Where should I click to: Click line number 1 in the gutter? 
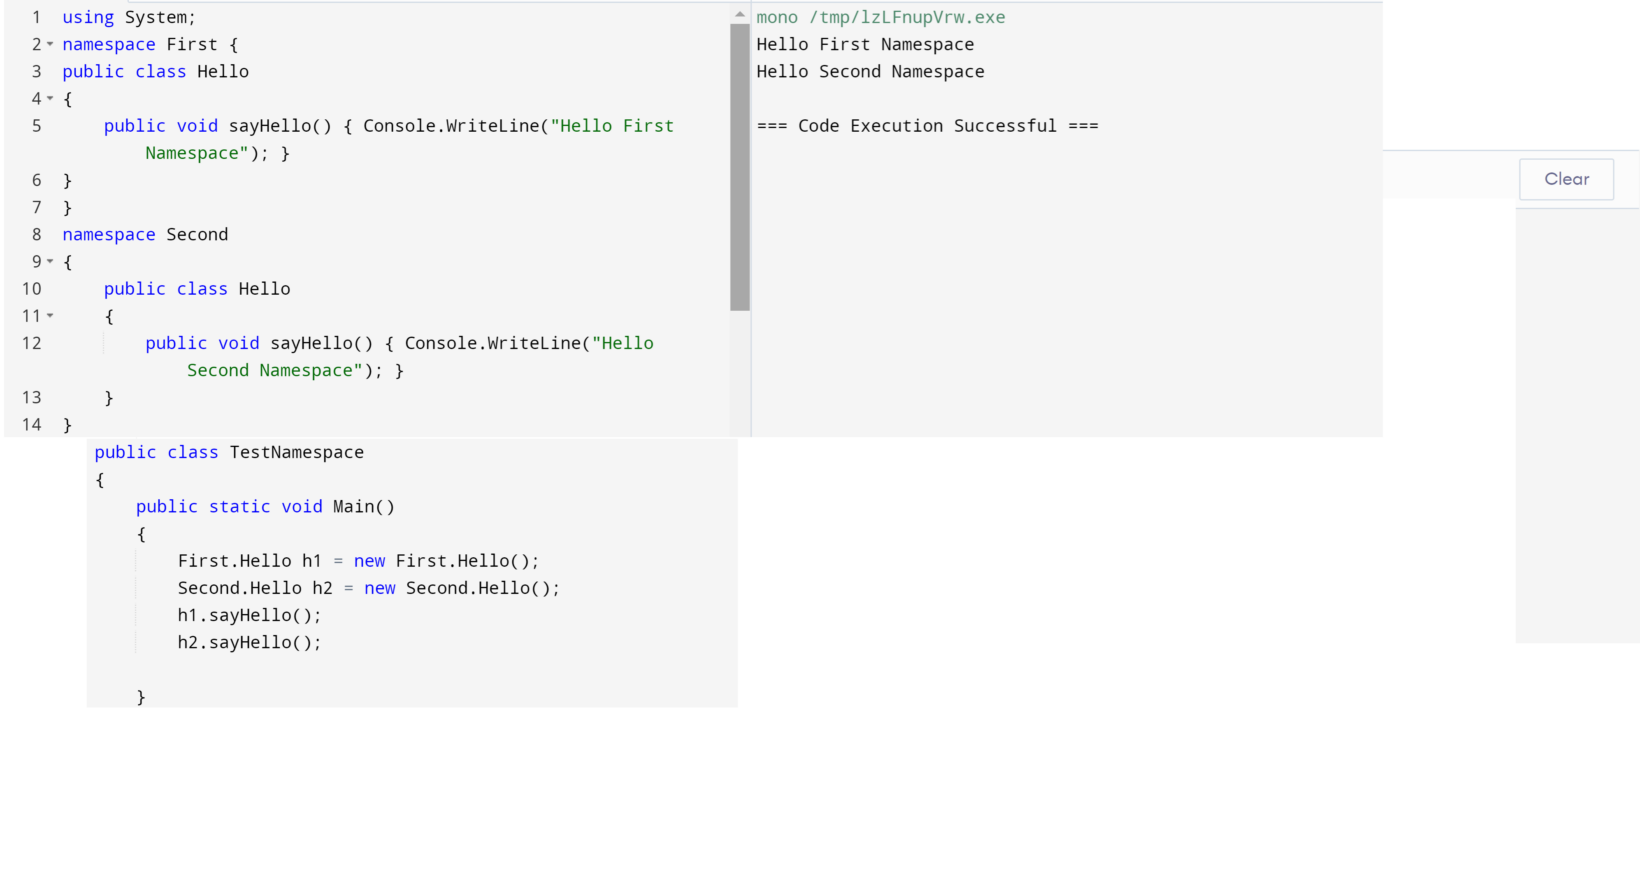(x=36, y=18)
